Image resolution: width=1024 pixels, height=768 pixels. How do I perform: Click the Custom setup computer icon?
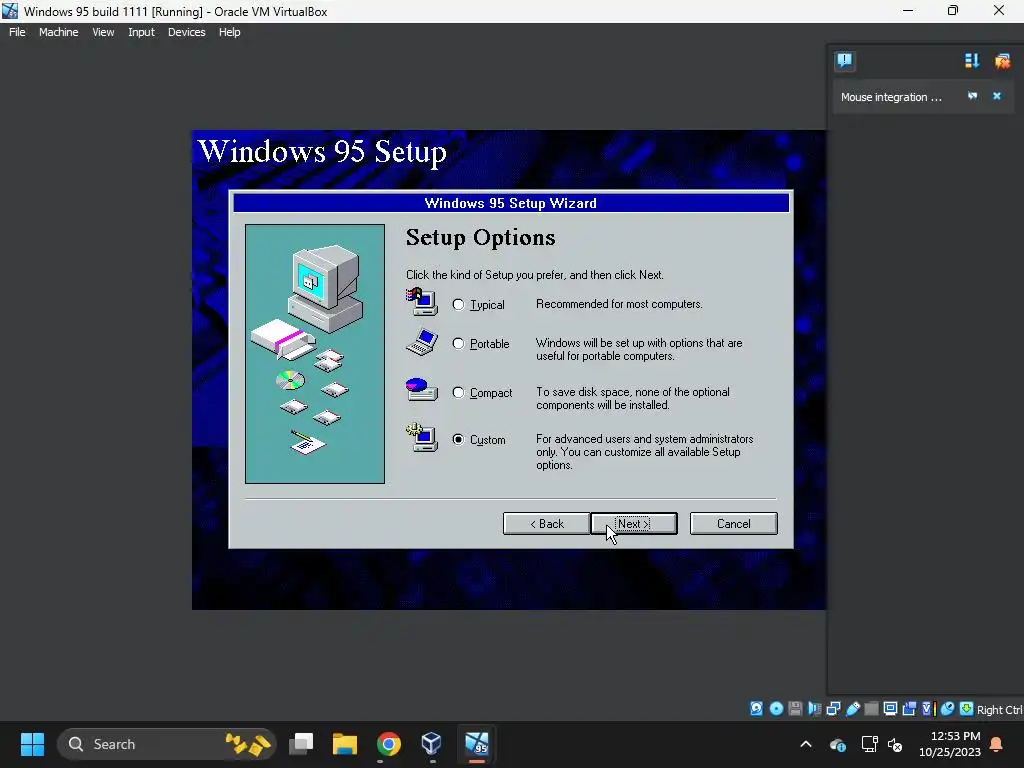point(422,437)
